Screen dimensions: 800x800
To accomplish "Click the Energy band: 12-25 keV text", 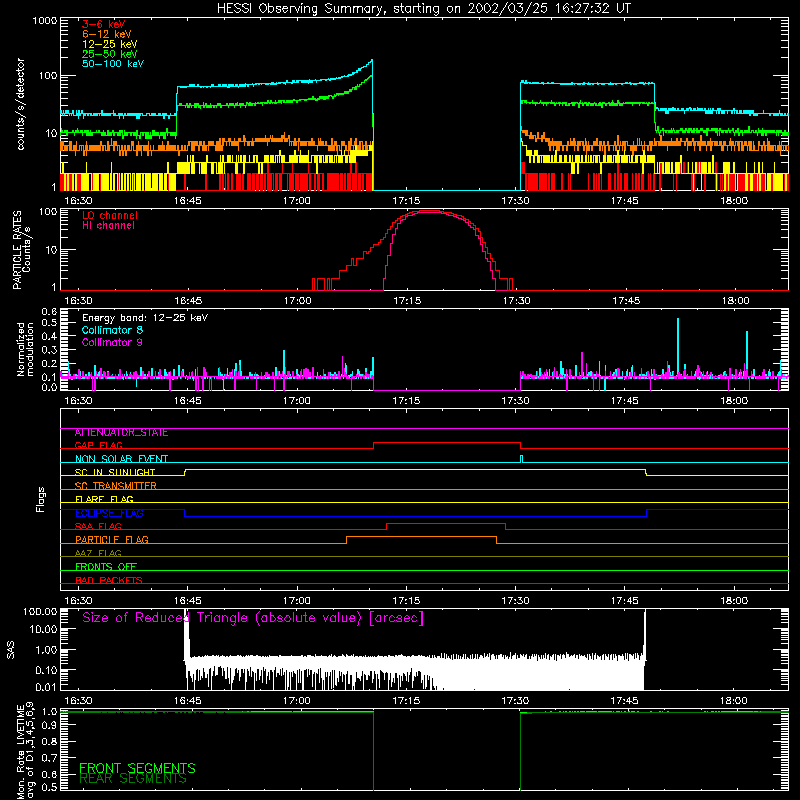I will 145,318.
